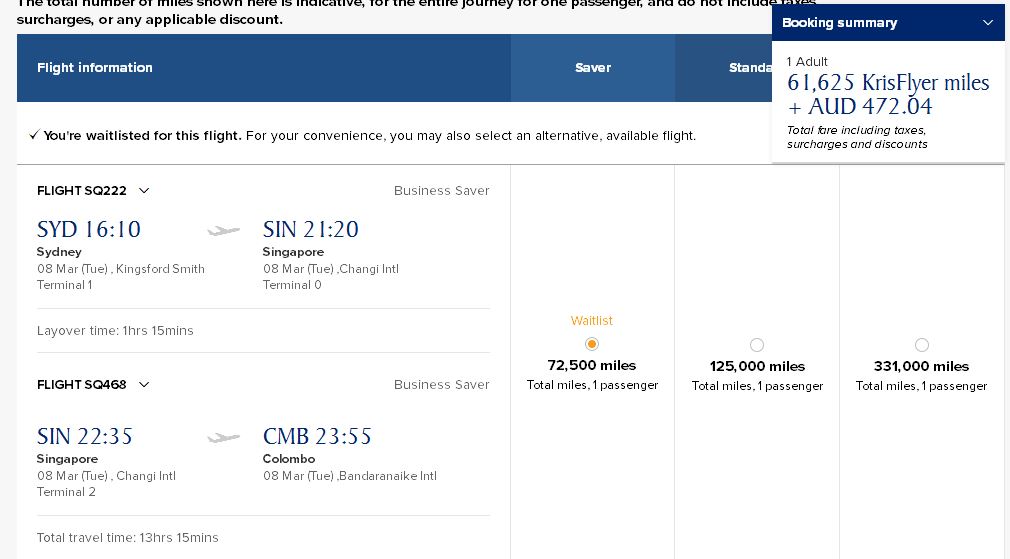The image size is (1010, 559).
Task: Click the Layover time 1hrs 15mins text
Action: [x=115, y=330]
